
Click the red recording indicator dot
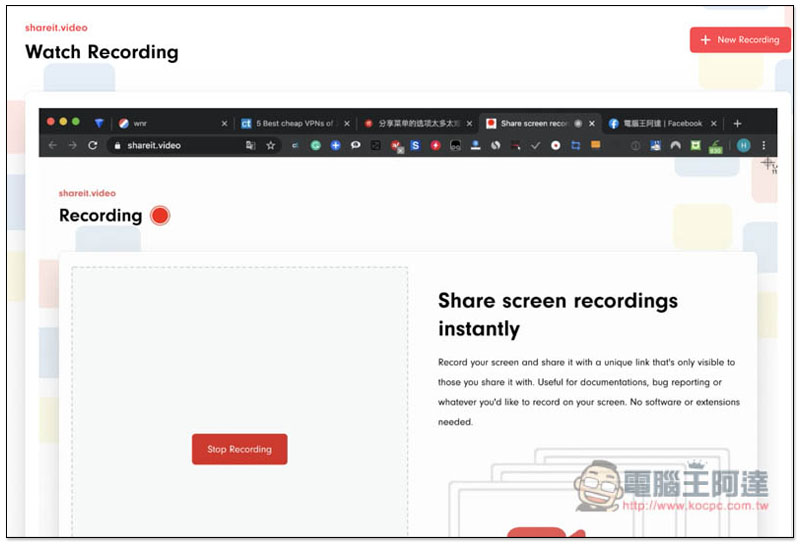[160, 215]
